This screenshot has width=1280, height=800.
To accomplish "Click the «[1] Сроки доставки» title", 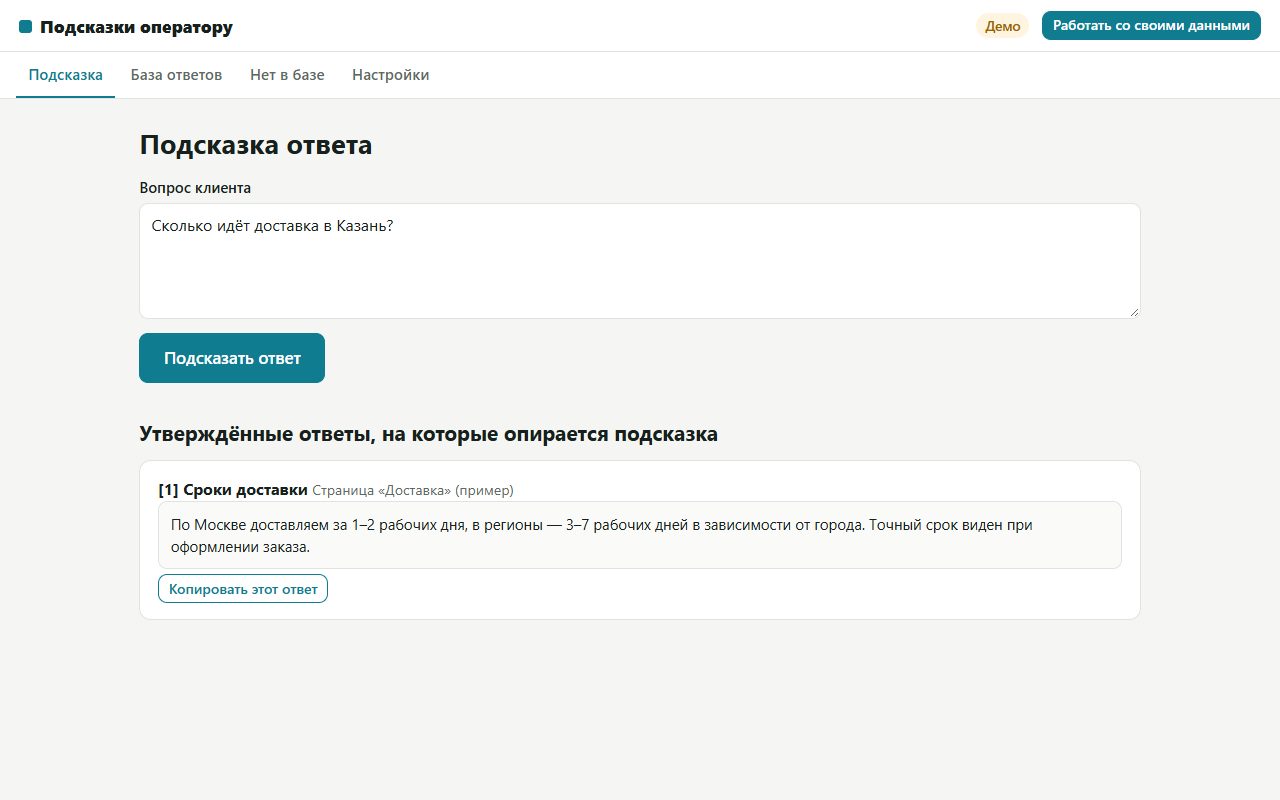I will pyautogui.click(x=233, y=490).
